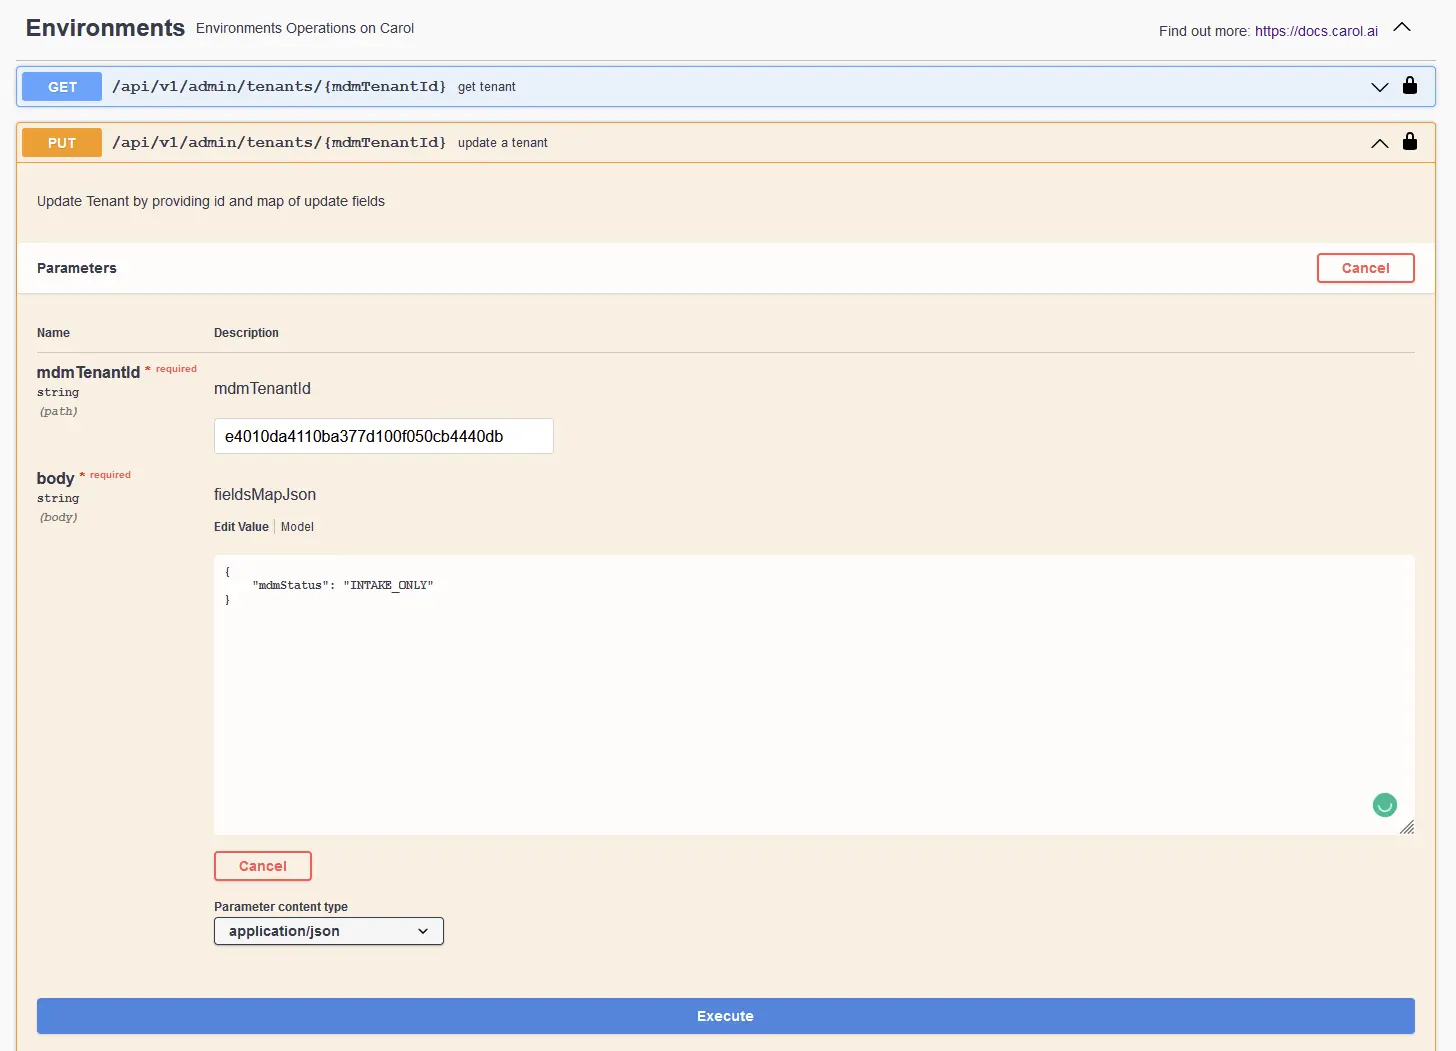Click the 'get tenant' summary text
This screenshot has width=1456, height=1051.
487,87
